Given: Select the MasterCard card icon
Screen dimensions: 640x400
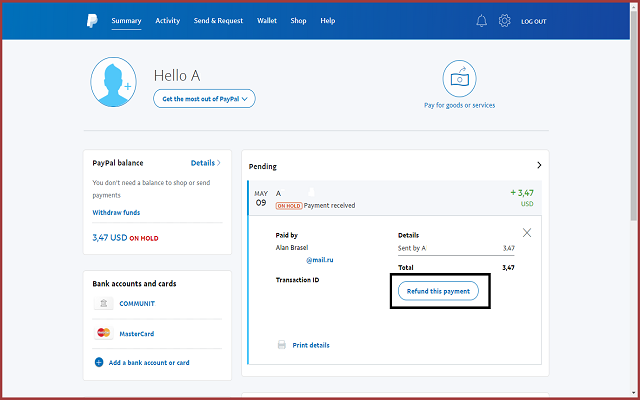Looking at the screenshot, I should tap(102, 333).
